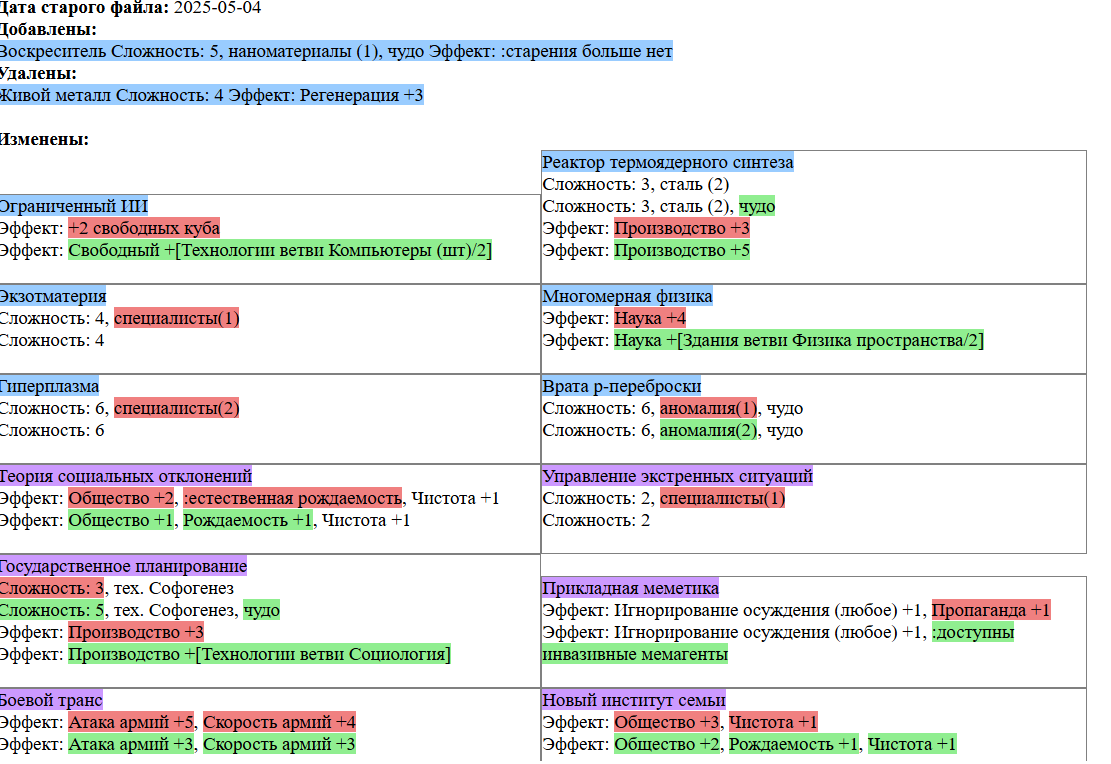The height and width of the screenshot is (764, 1111).
Task: Select the red 'Общество +2' value
Action: tap(121, 498)
